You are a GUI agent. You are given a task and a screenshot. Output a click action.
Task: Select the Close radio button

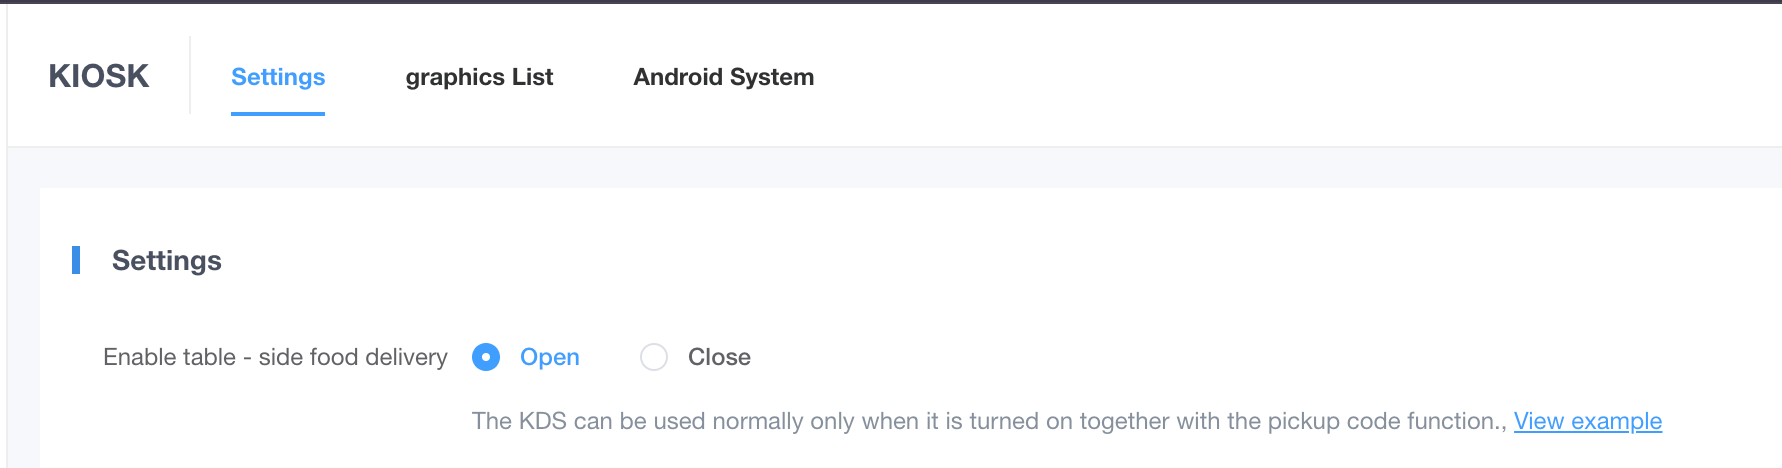coord(654,357)
